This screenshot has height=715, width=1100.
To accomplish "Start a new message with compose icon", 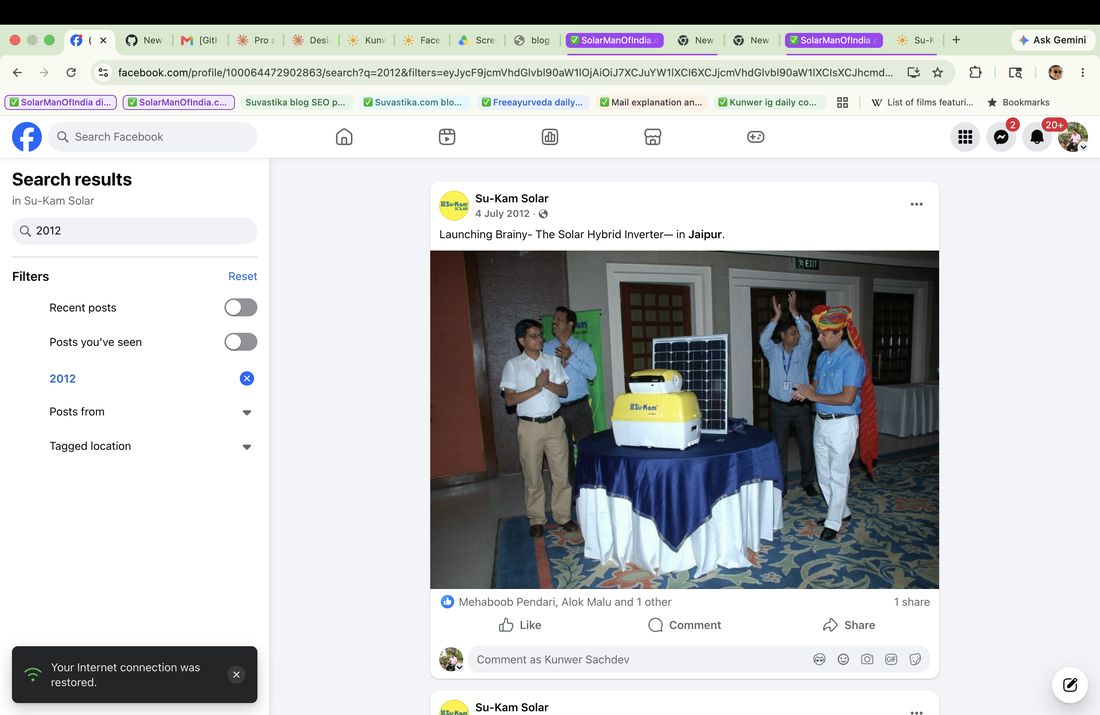I will pos(1070,685).
